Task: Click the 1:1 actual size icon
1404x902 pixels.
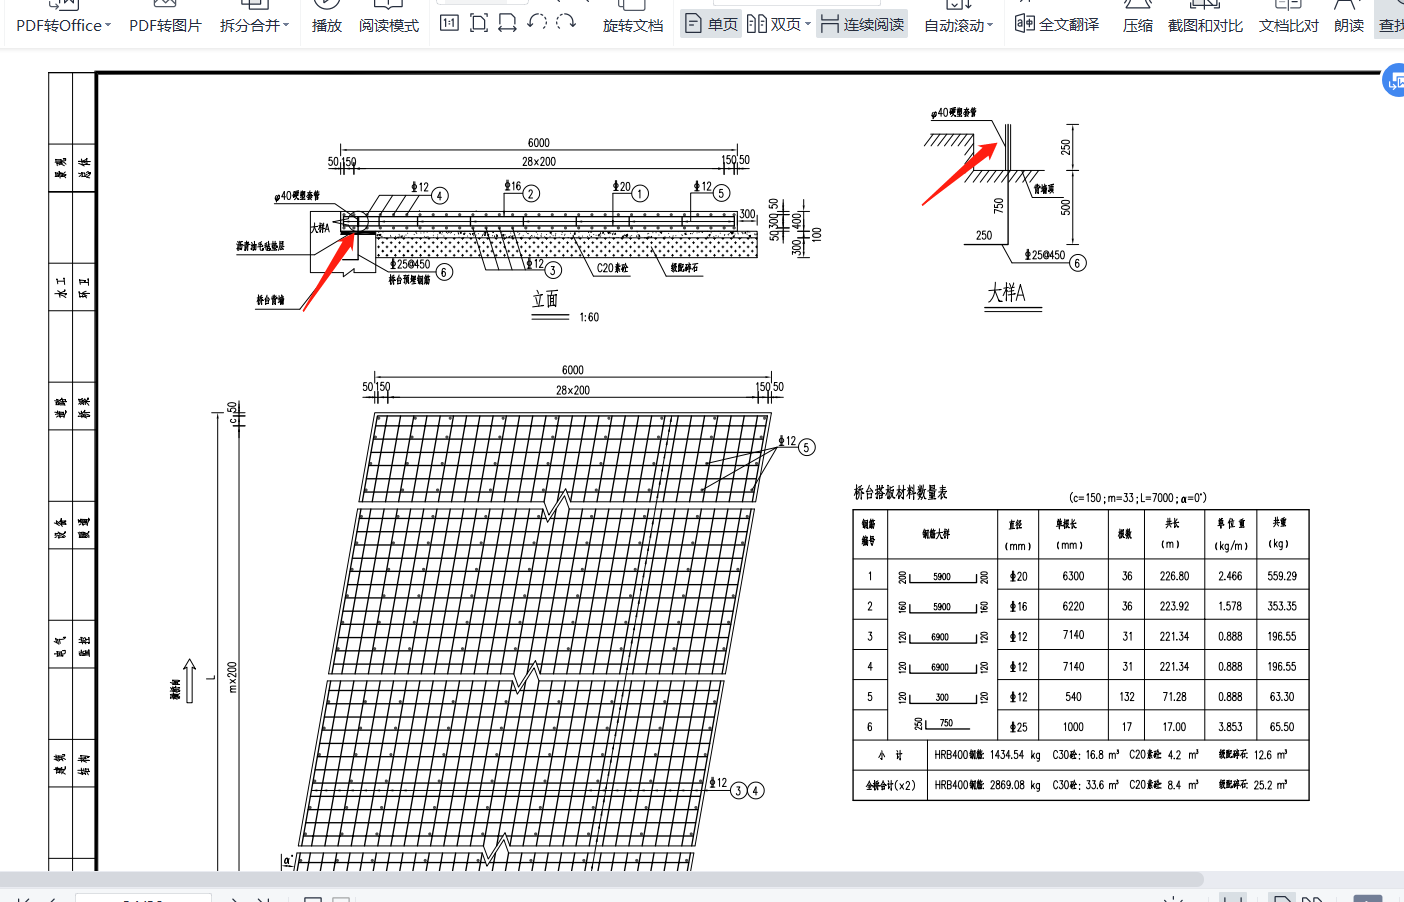Action: 450,23
